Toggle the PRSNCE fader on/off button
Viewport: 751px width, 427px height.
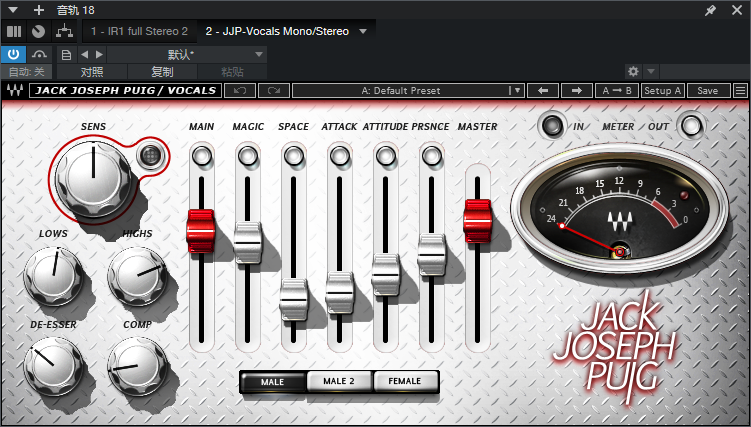click(432, 156)
